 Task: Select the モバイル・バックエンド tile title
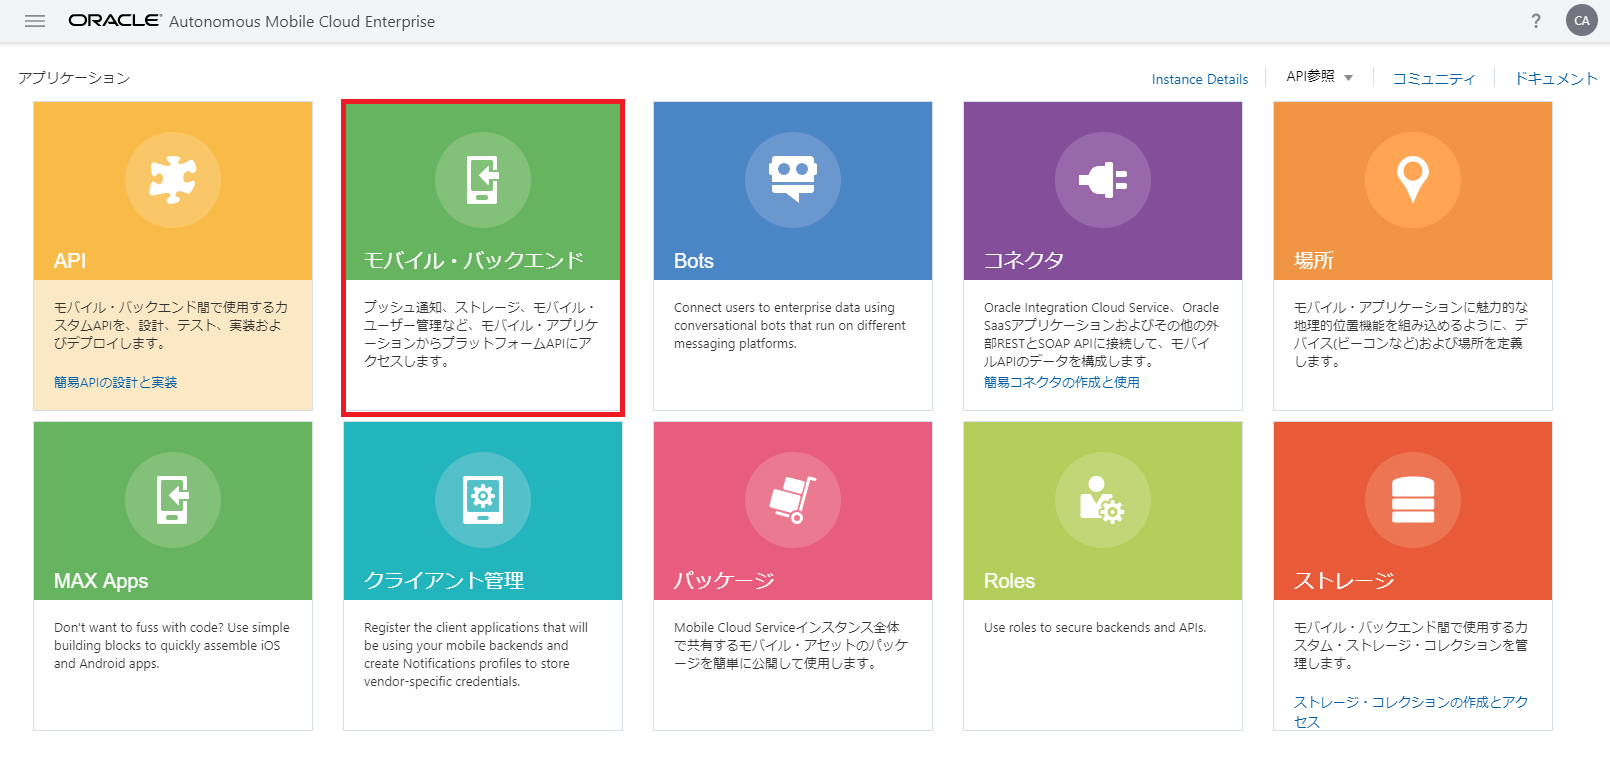pos(474,261)
